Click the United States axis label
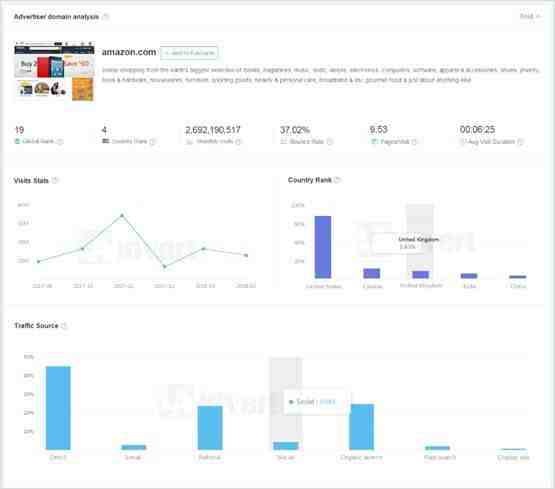 coord(323,286)
